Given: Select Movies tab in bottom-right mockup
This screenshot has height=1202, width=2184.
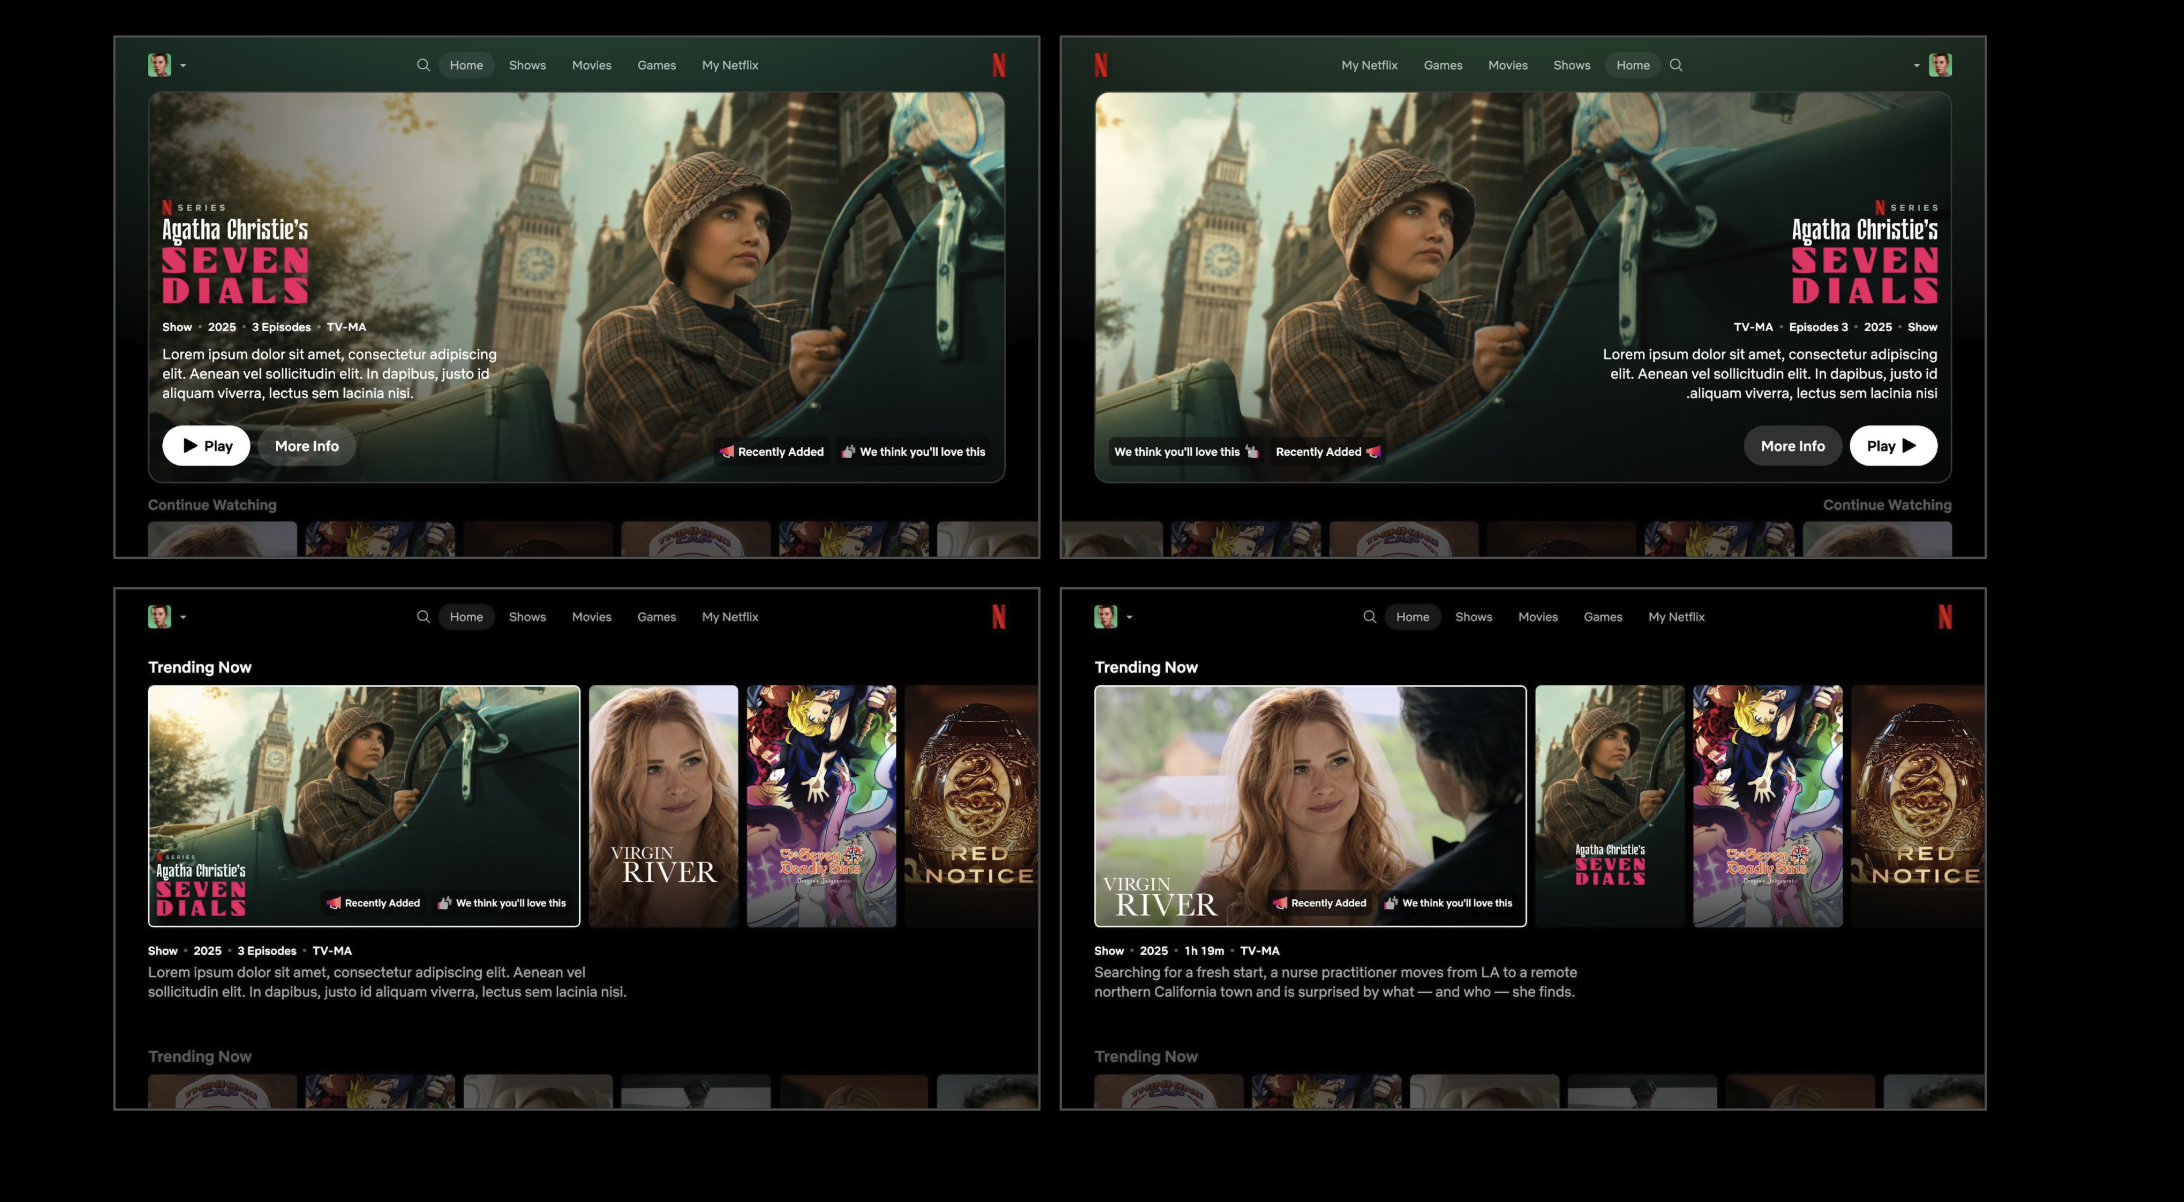Looking at the screenshot, I should click(1537, 617).
